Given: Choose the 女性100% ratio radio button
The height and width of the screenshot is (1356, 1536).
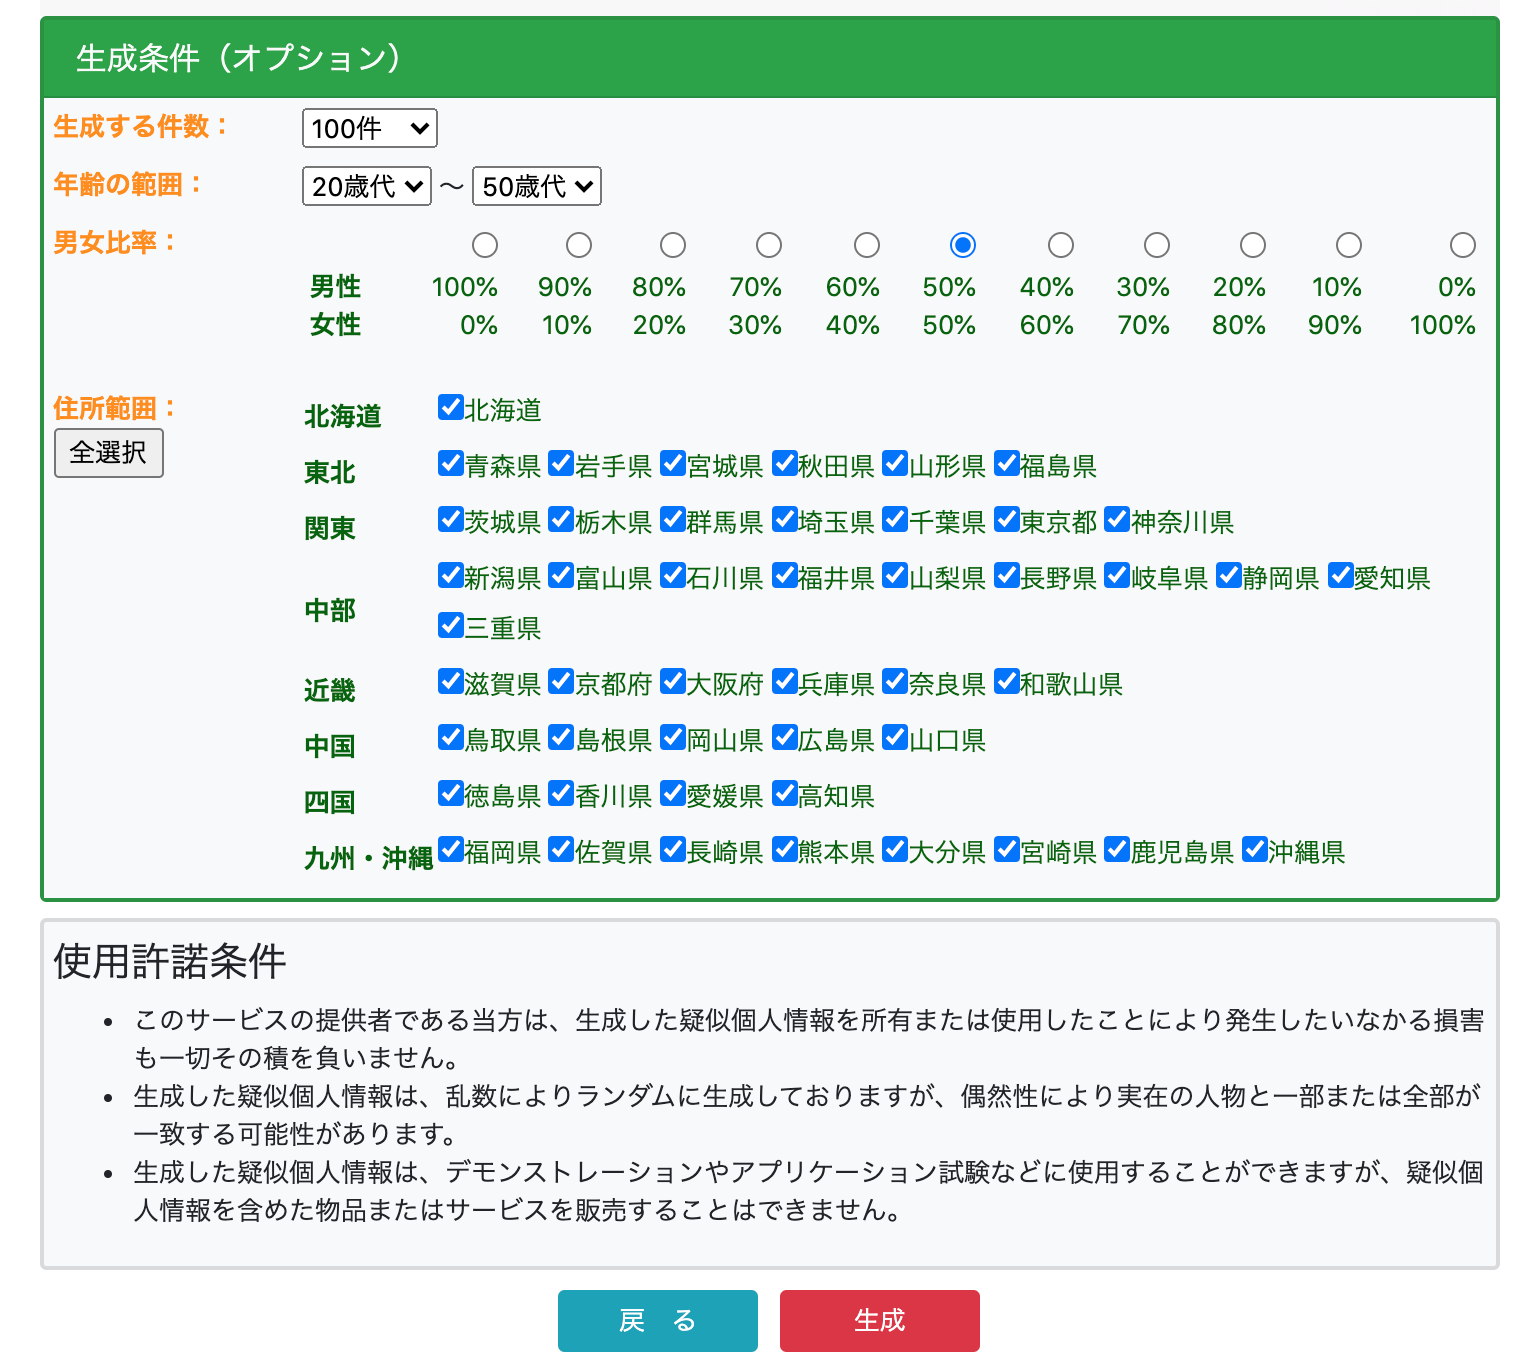Looking at the screenshot, I should coord(1463,245).
